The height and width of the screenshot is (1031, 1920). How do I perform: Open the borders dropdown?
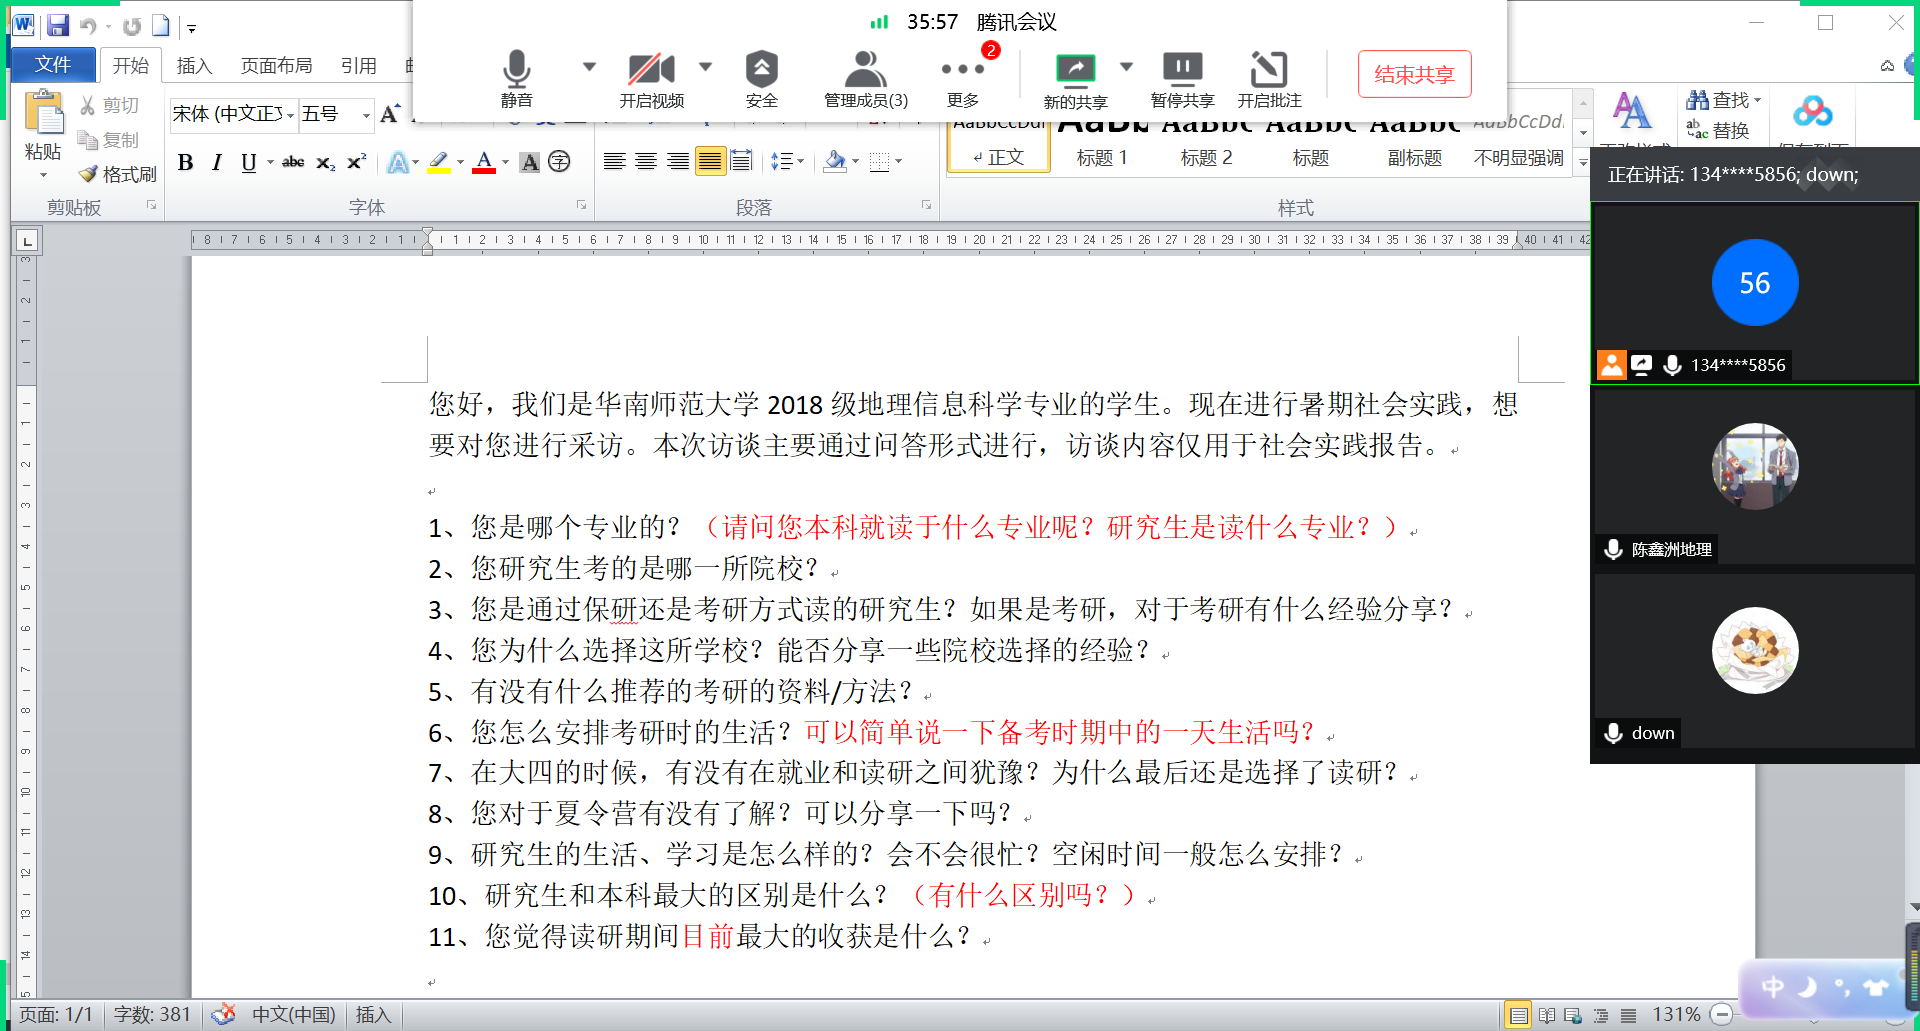pos(898,161)
